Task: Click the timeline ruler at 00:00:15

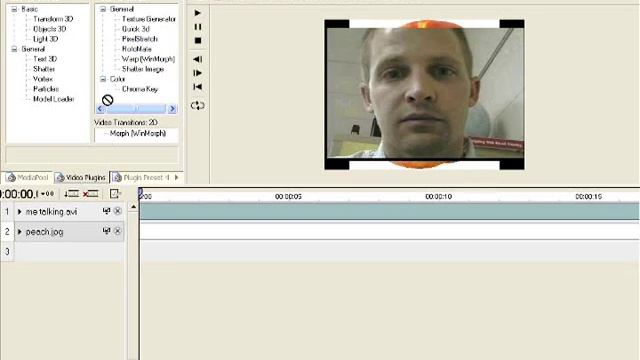Action: point(589,197)
